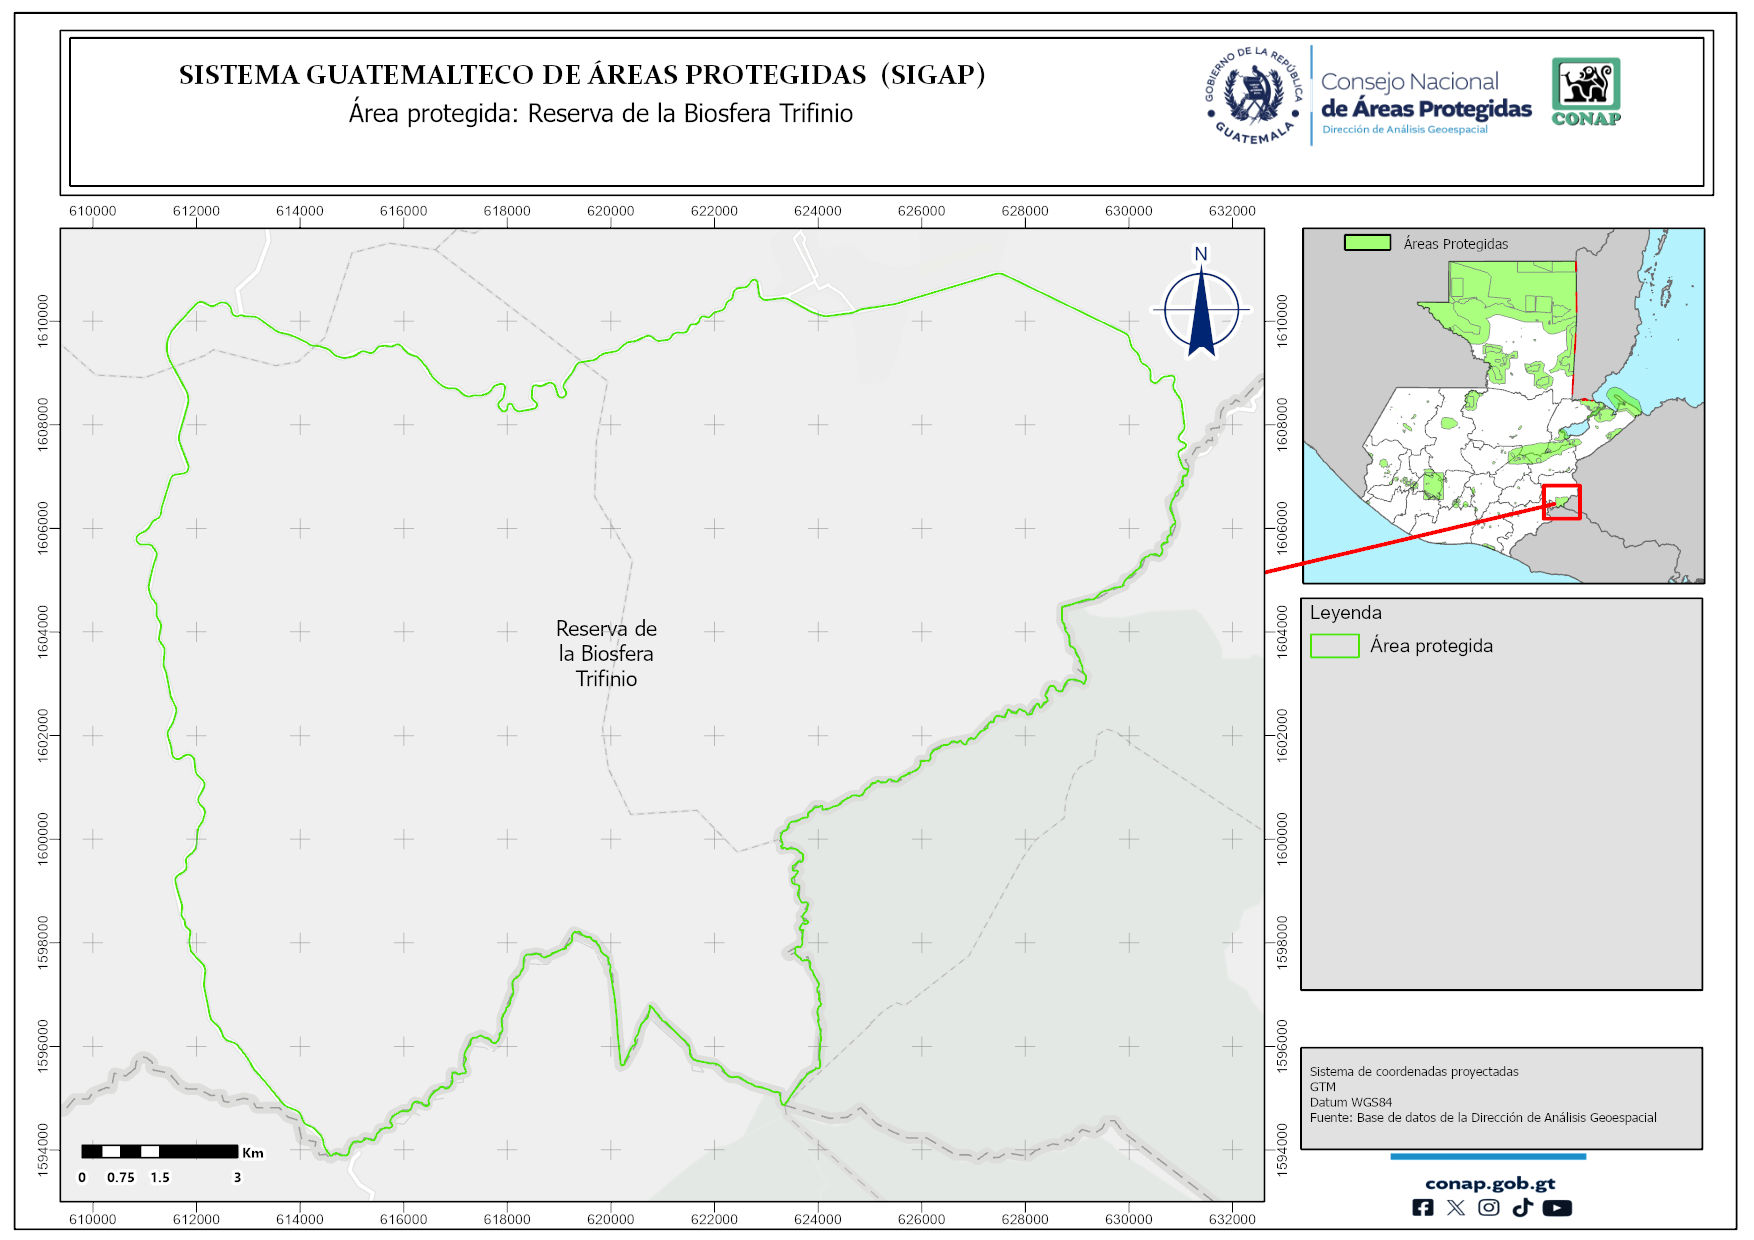Open the conap.gob.gt website link
Screen dimensions: 1754x1240
1489,1183
